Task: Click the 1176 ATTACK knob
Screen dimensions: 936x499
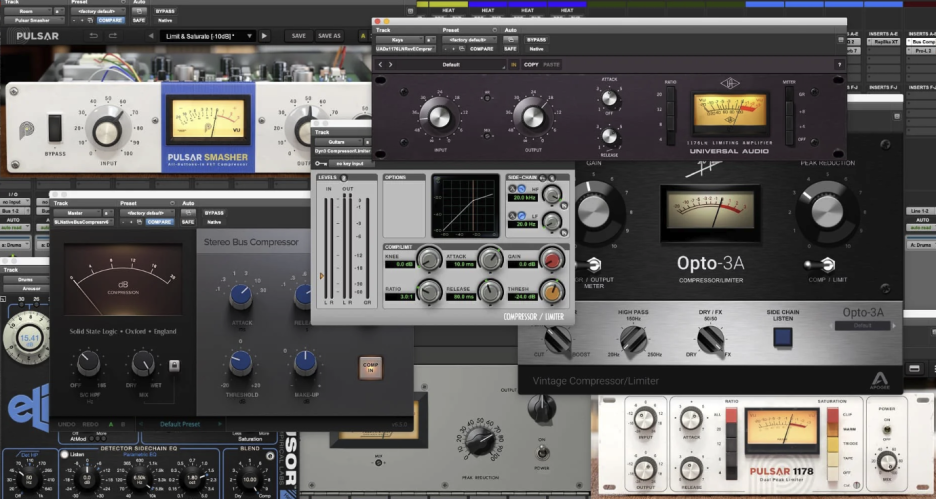Action: coord(609,98)
